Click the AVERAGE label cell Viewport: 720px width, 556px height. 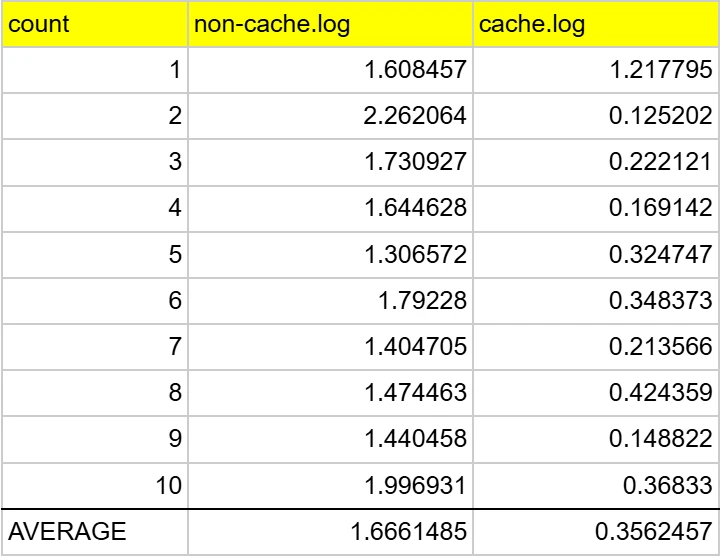[x=94, y=532]
